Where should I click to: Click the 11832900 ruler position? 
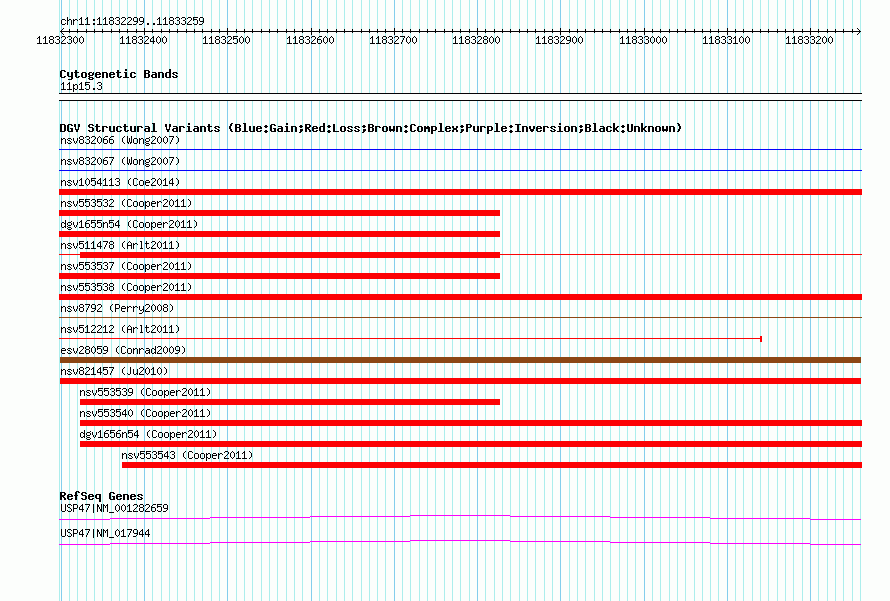tap(560, 40)
